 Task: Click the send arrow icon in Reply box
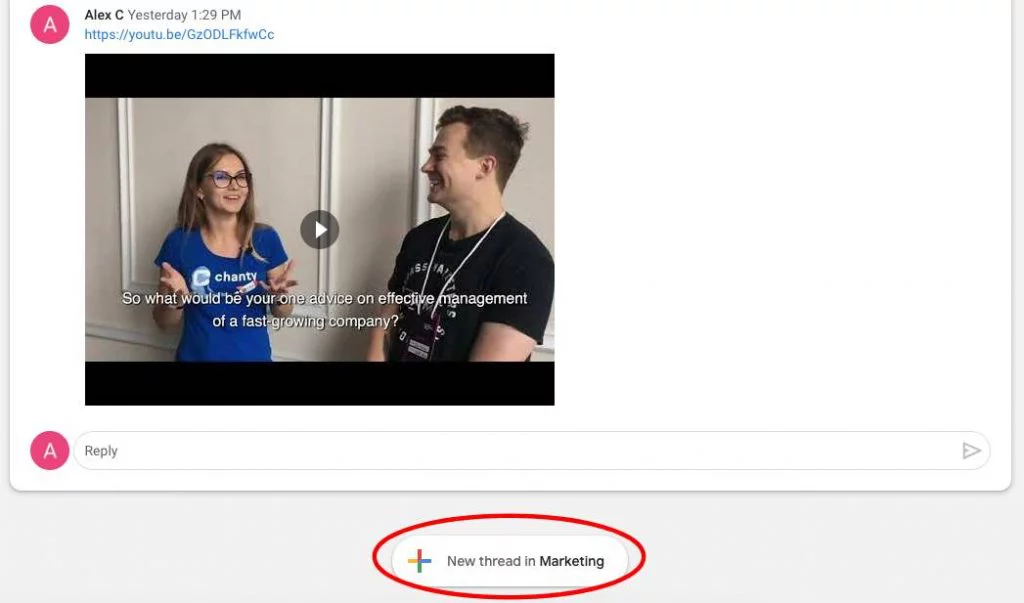point(971,451)
